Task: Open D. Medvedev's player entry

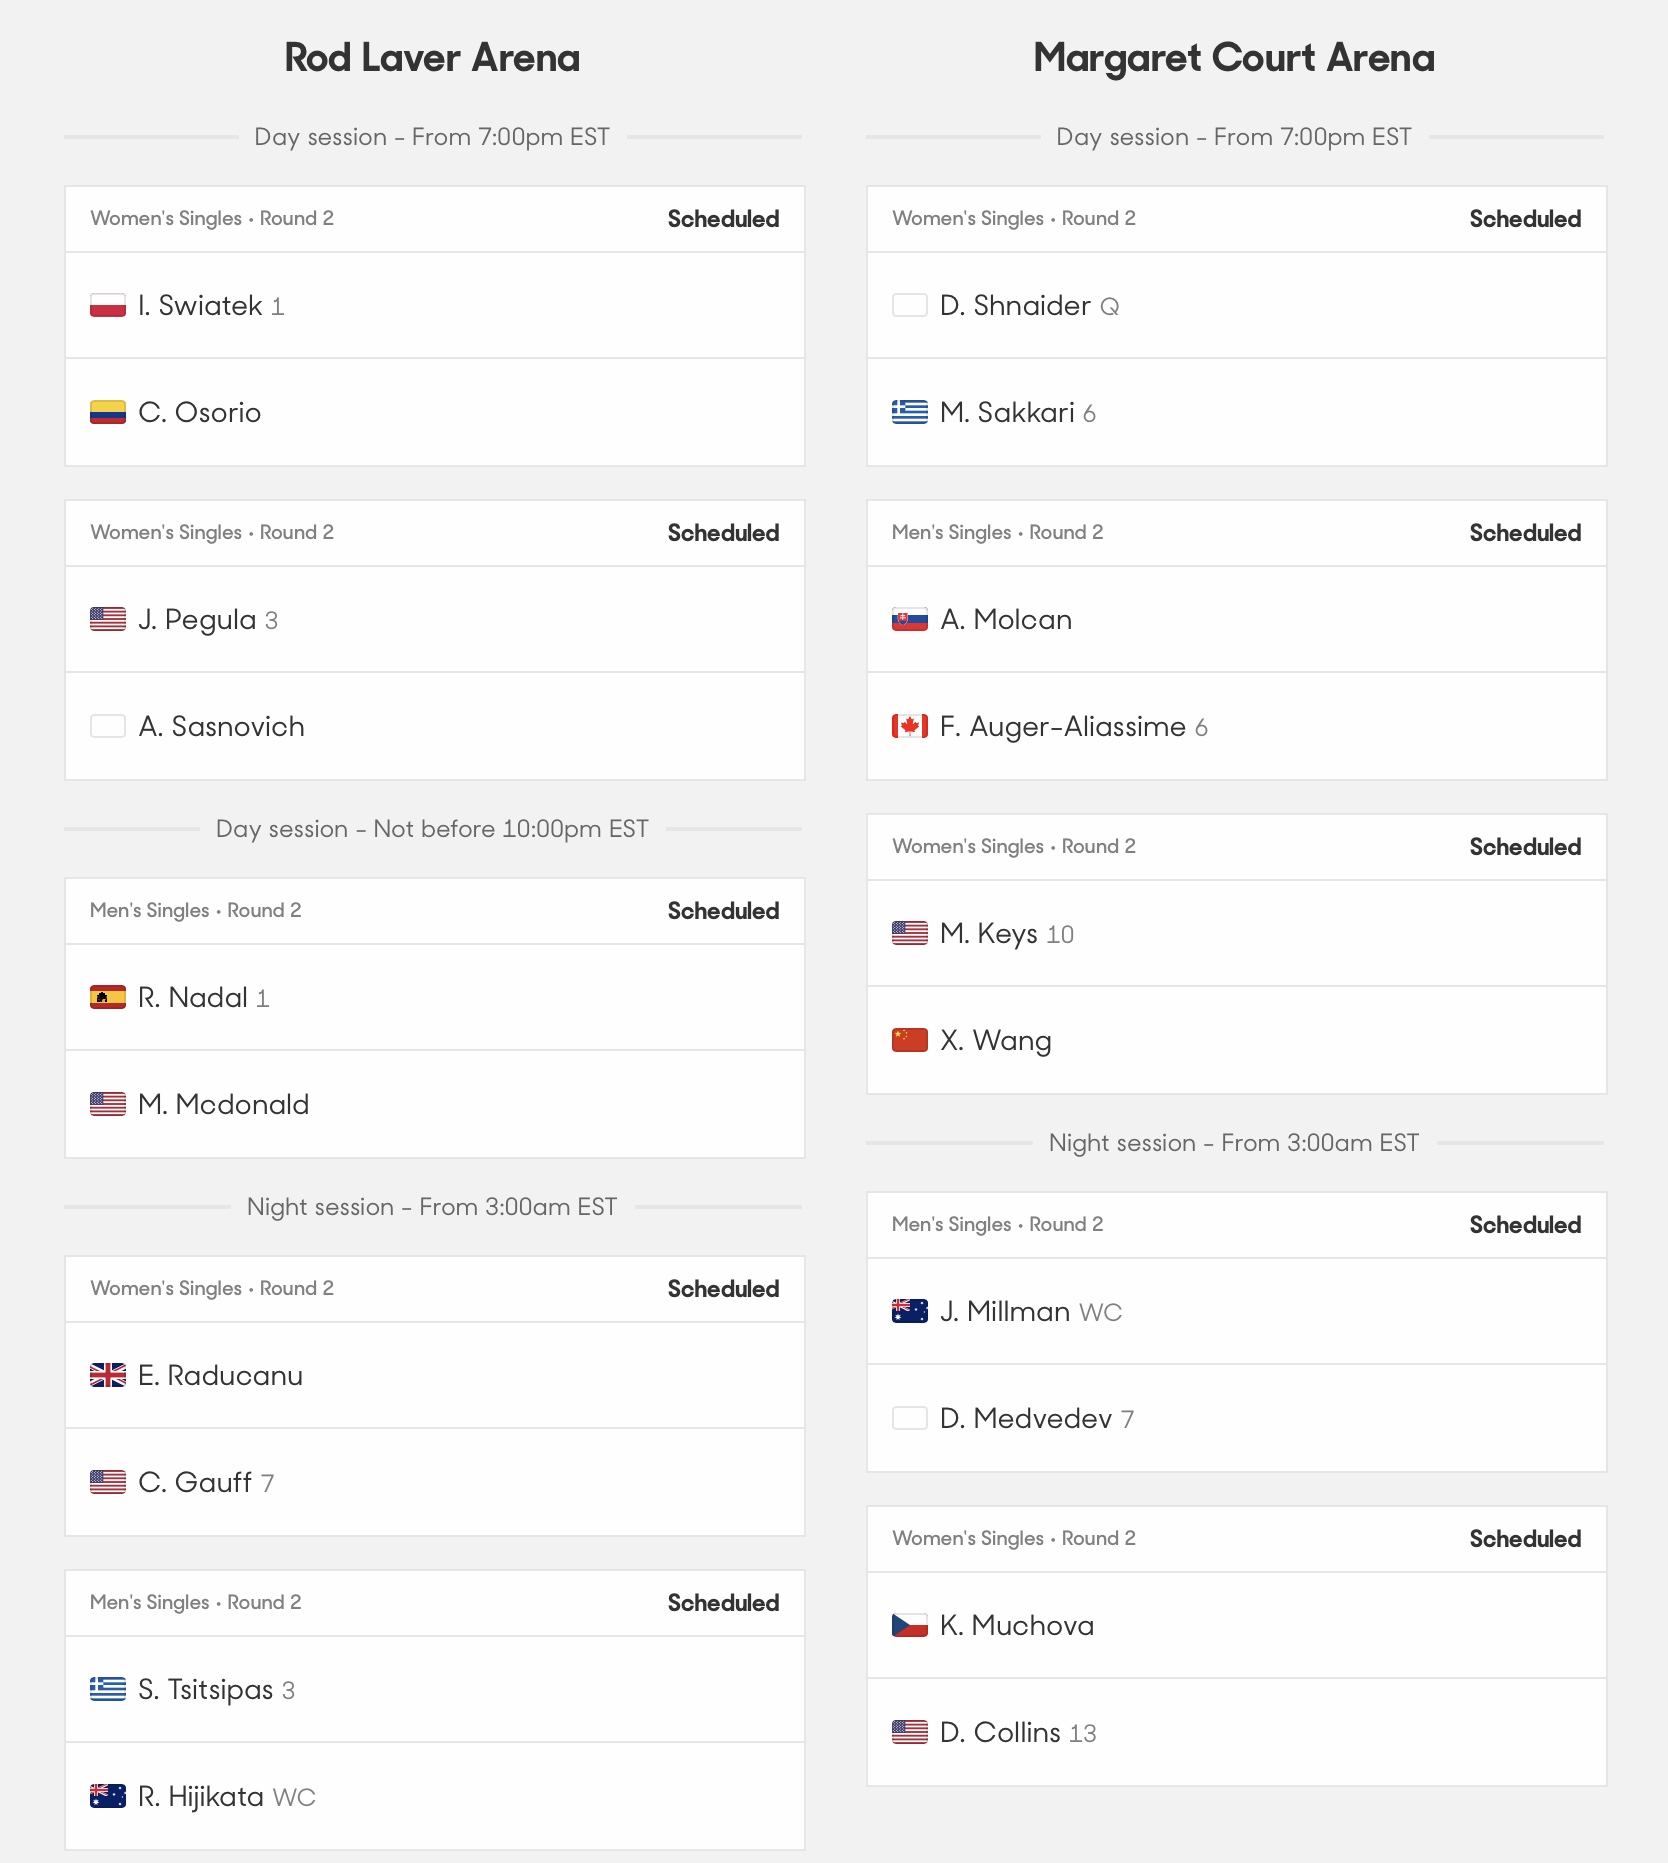Action: coord(1237,1418)
